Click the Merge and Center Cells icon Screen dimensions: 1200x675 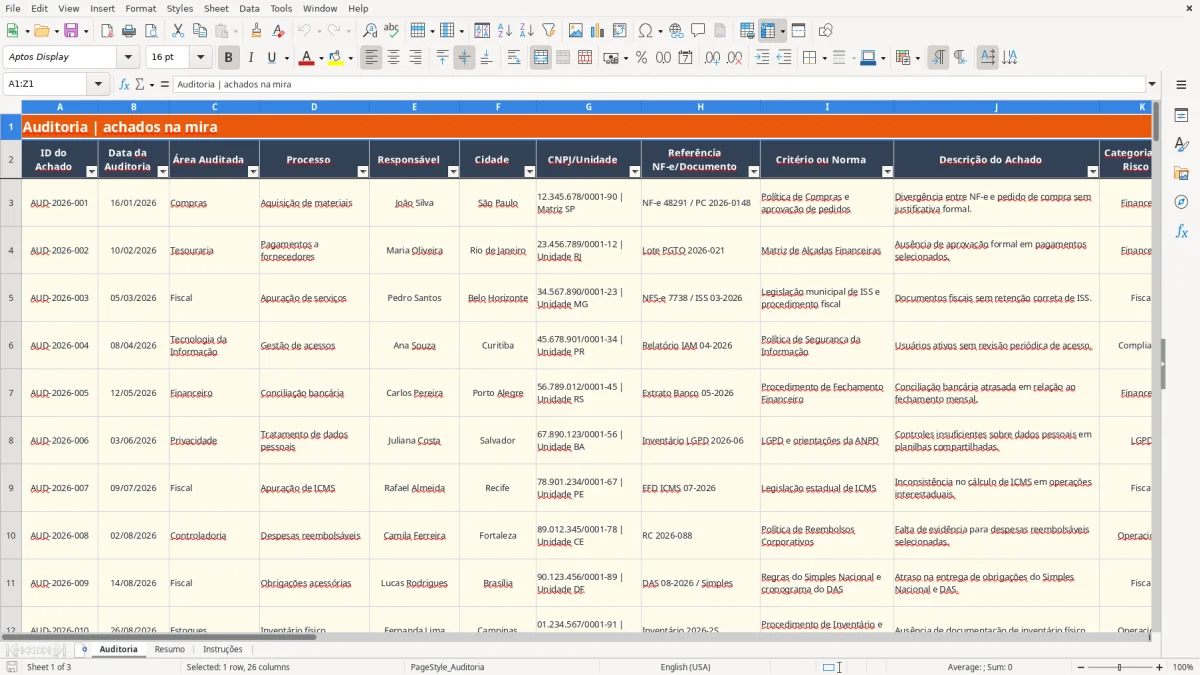click(541, 58)
